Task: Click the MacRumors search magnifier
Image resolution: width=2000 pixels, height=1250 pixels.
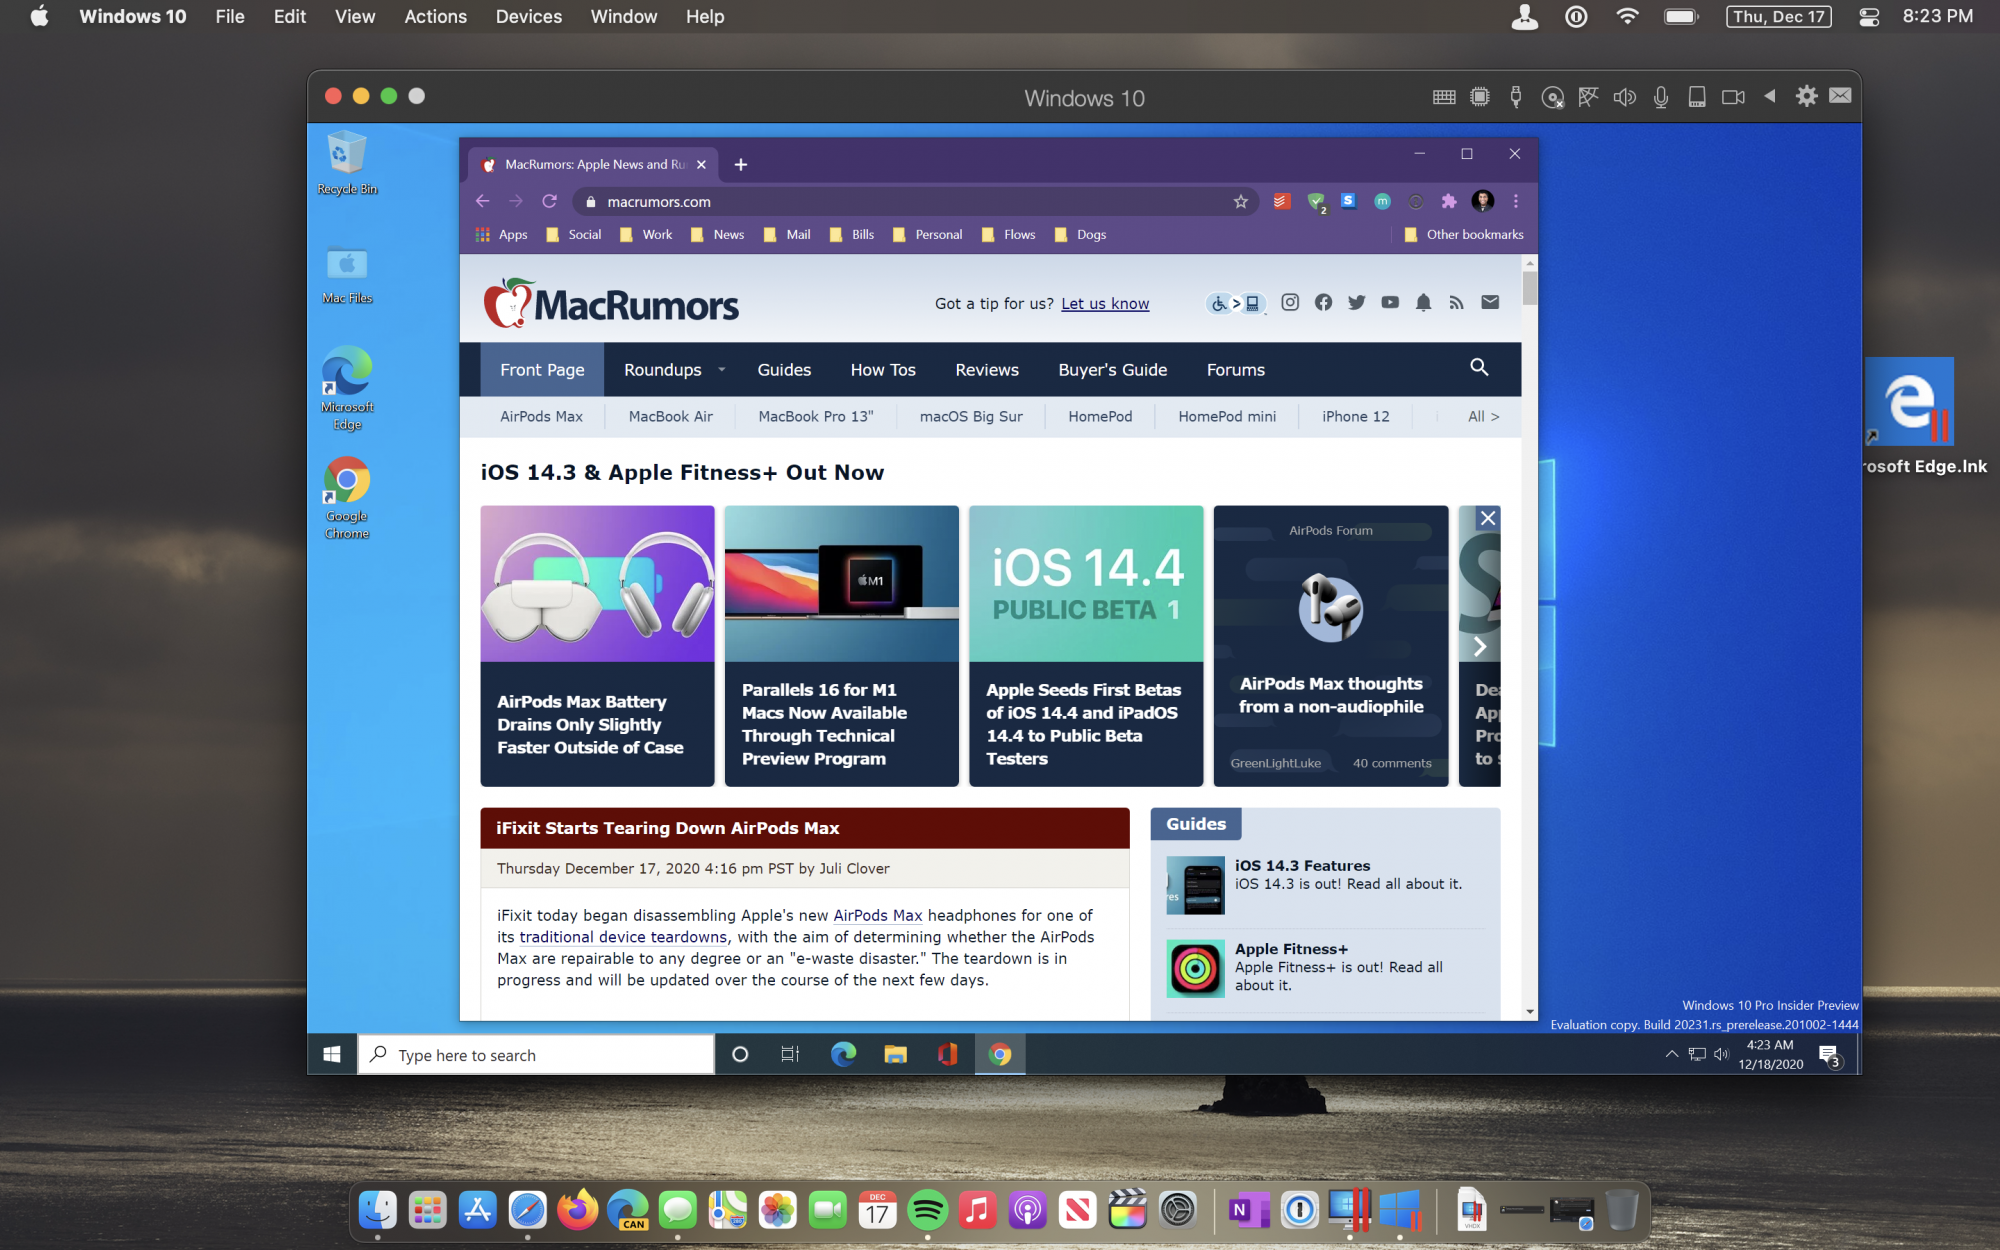Action: (1479, 368)
